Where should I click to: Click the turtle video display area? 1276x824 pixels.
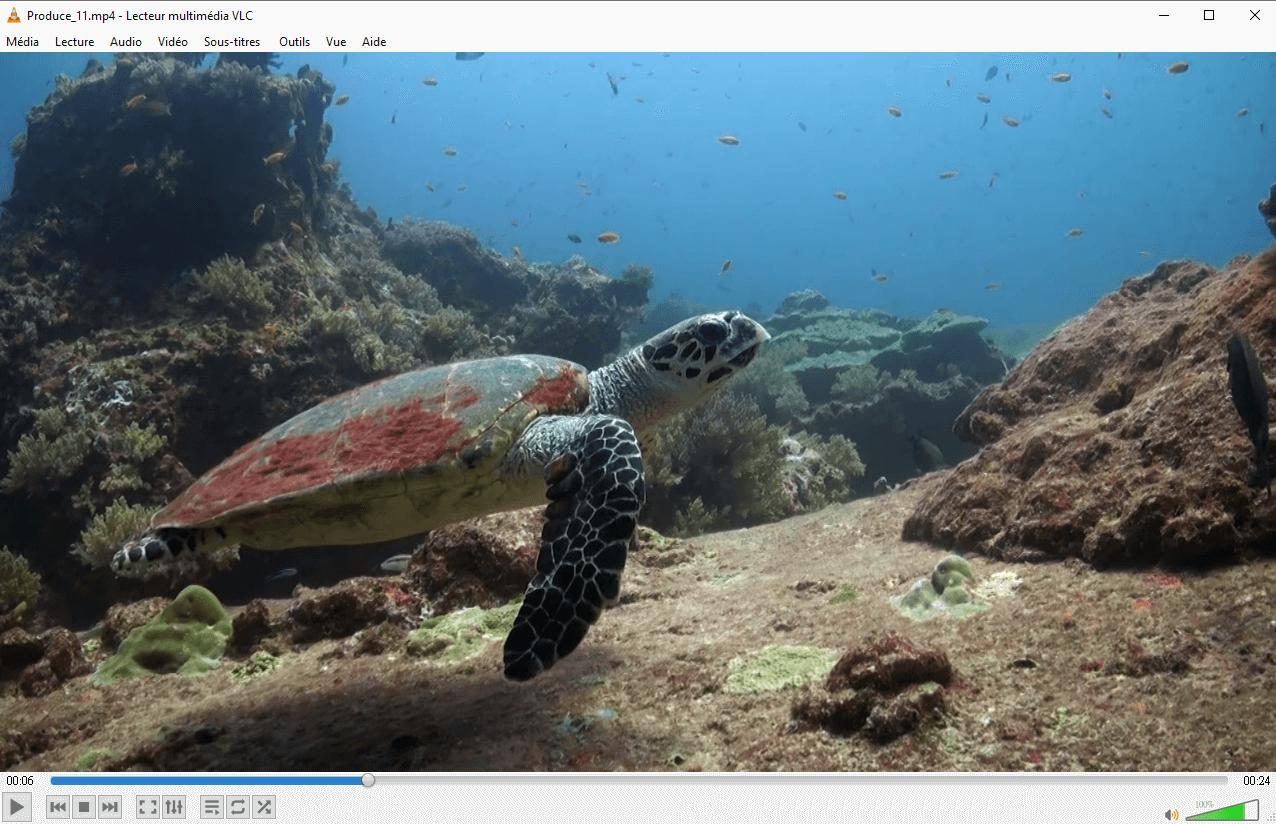638,412
